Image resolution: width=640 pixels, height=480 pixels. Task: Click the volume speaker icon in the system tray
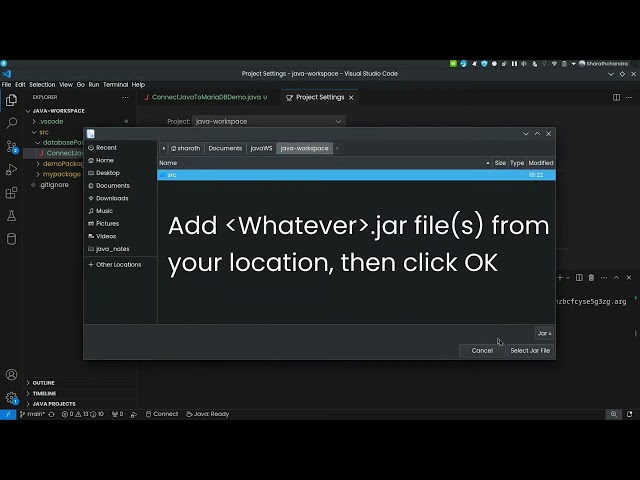[524, 64]
